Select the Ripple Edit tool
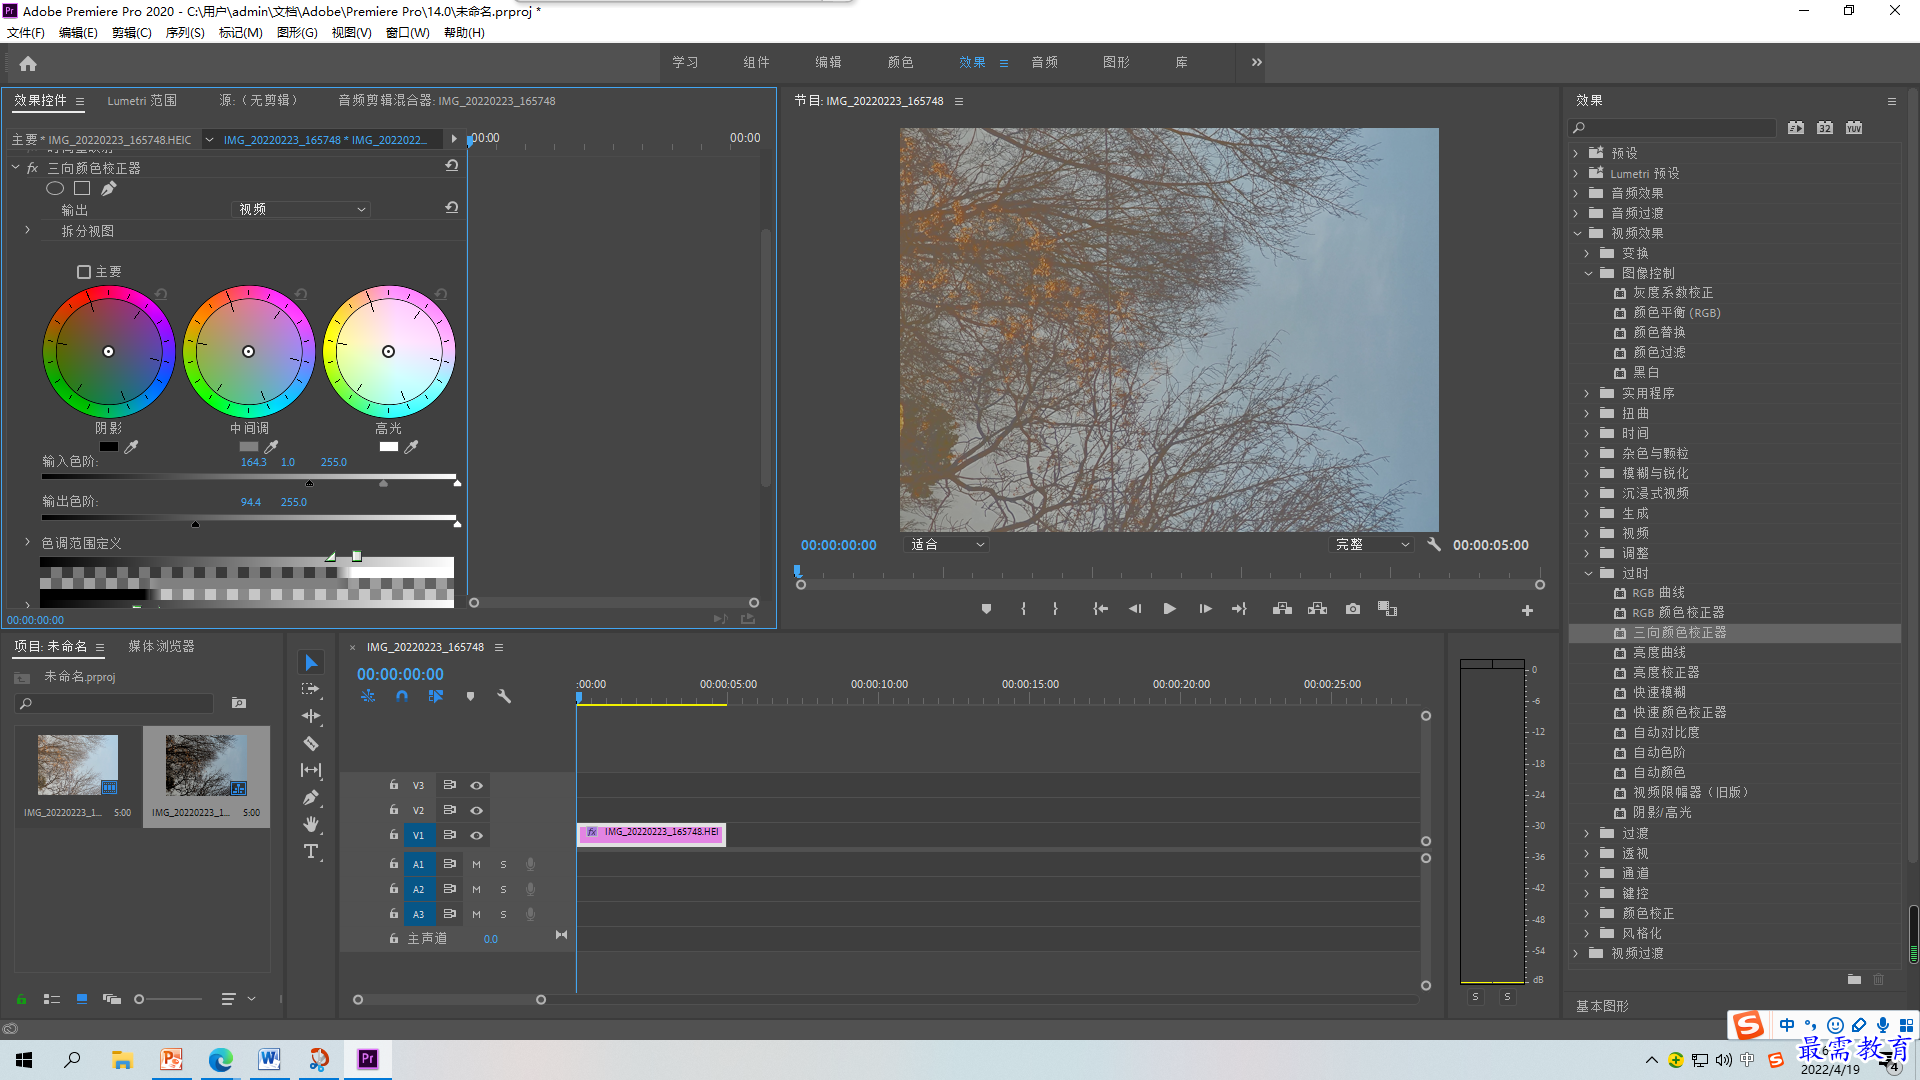 311,716
